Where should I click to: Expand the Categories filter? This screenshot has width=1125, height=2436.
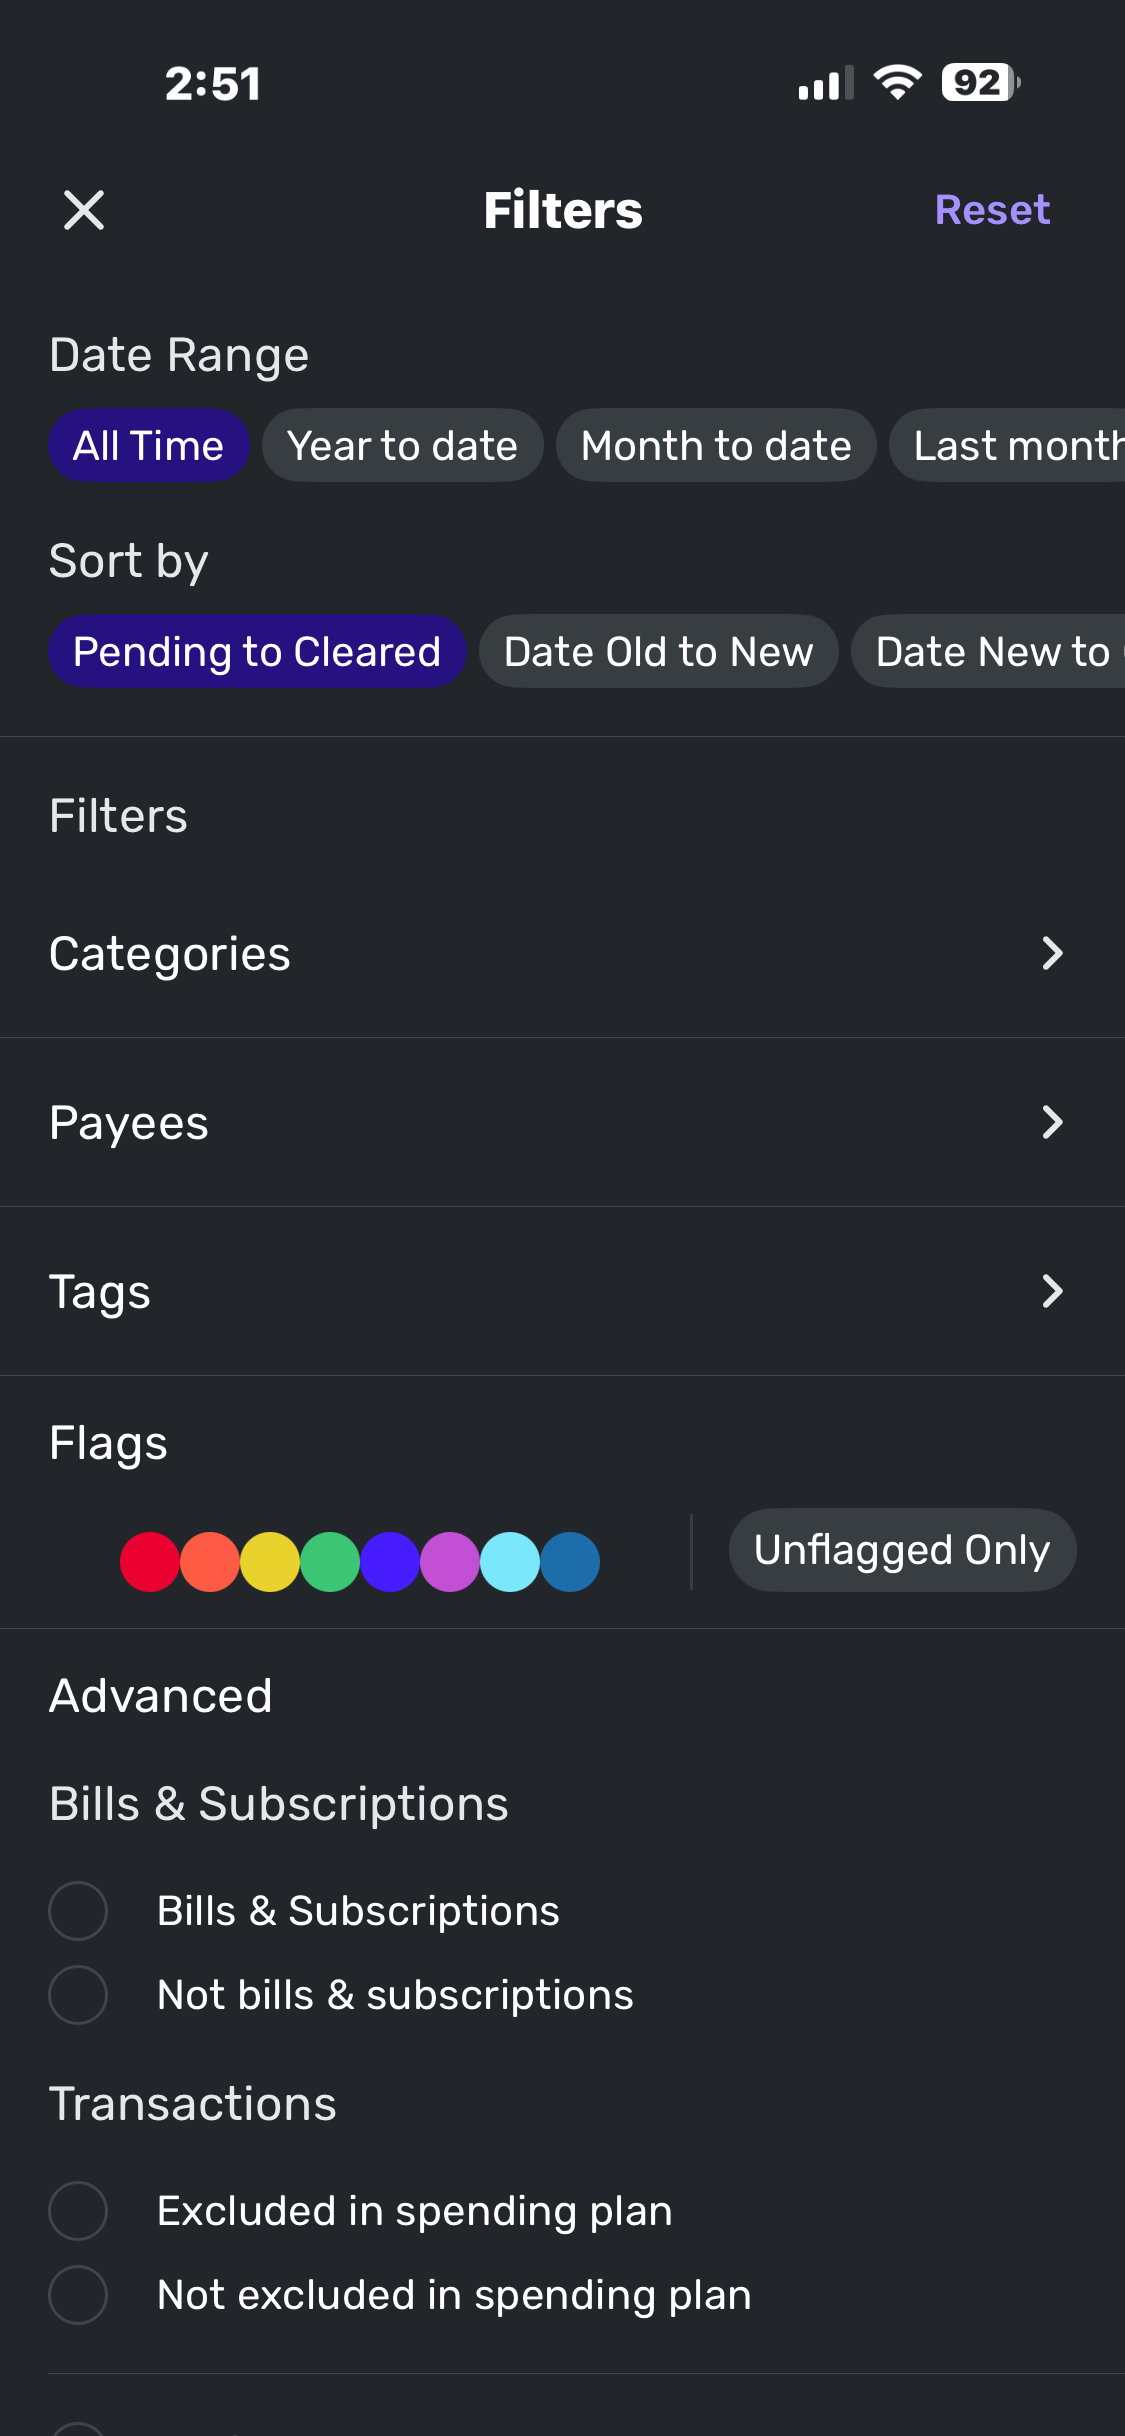coord(1051,954)
